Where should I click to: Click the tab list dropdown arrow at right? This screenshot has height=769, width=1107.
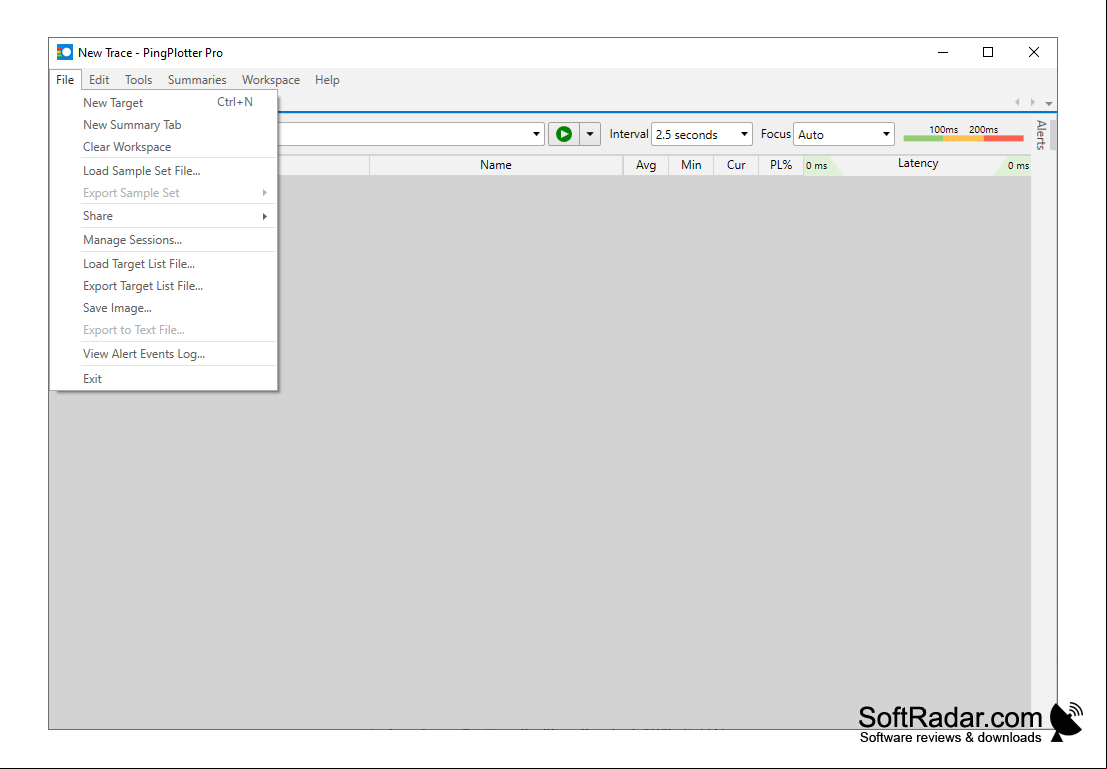point(1048,103)
